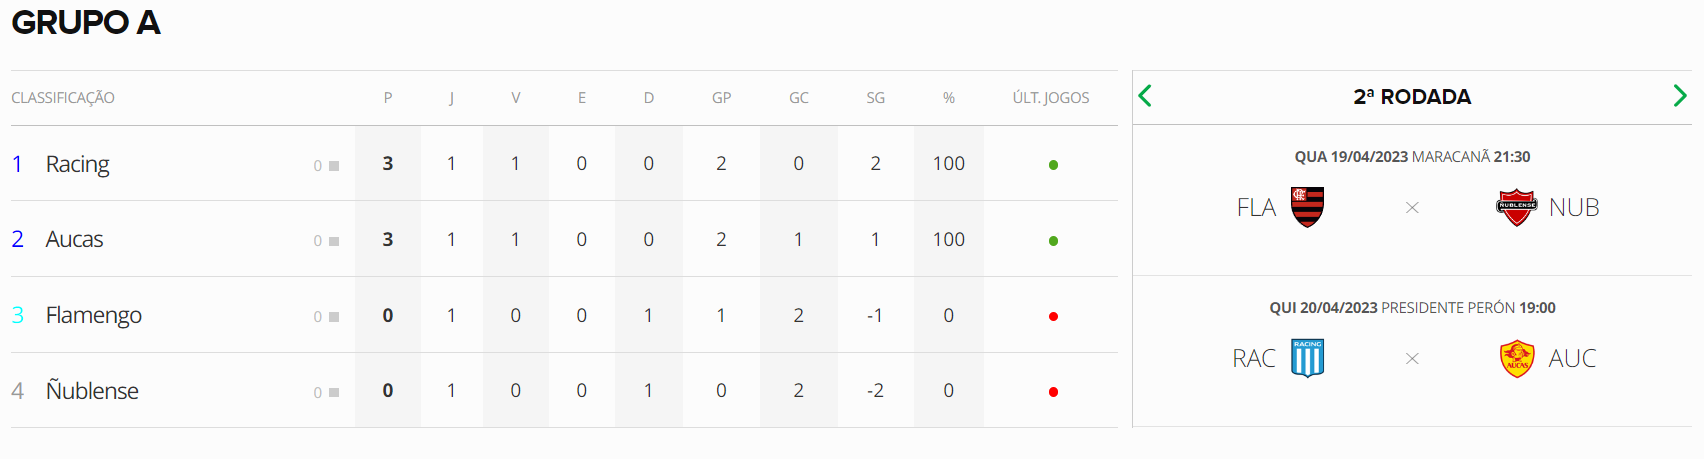Click the Aucas crest in the fixture
1704x459 pixels.
1517,358
